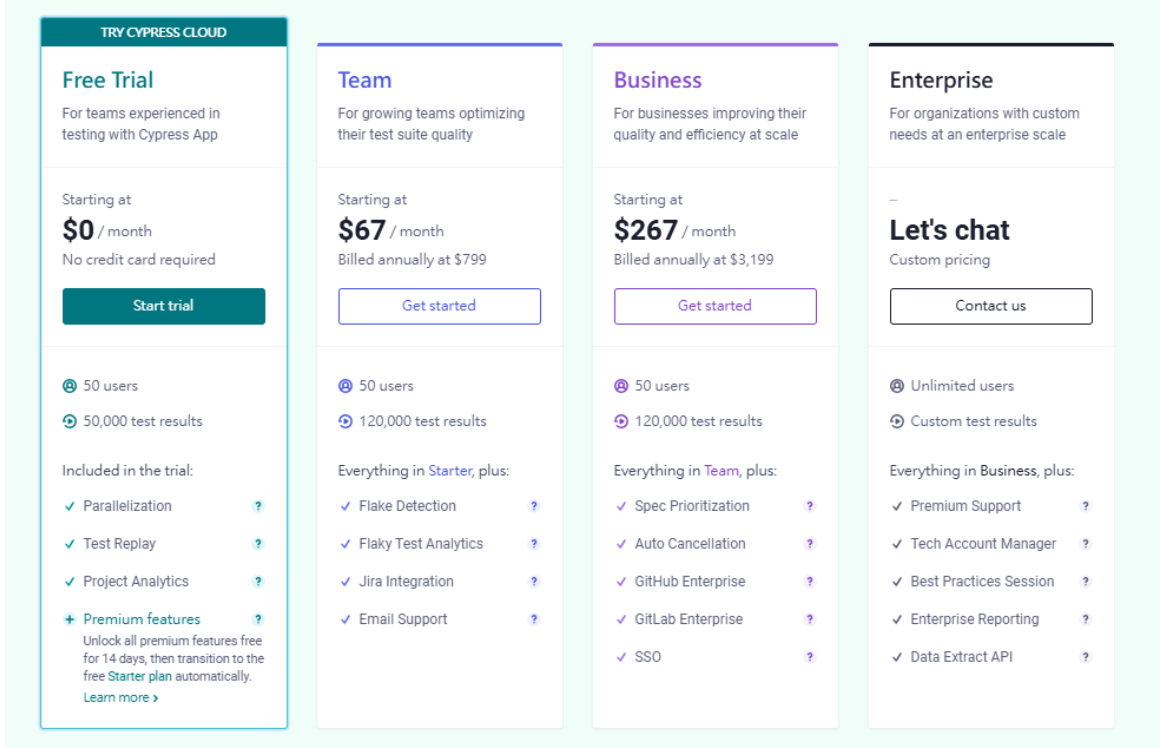Viewport: 1160px width, 748px height.
Task: Click help icon next to Flaky Test Analytics
Action: tap(534, 544)
